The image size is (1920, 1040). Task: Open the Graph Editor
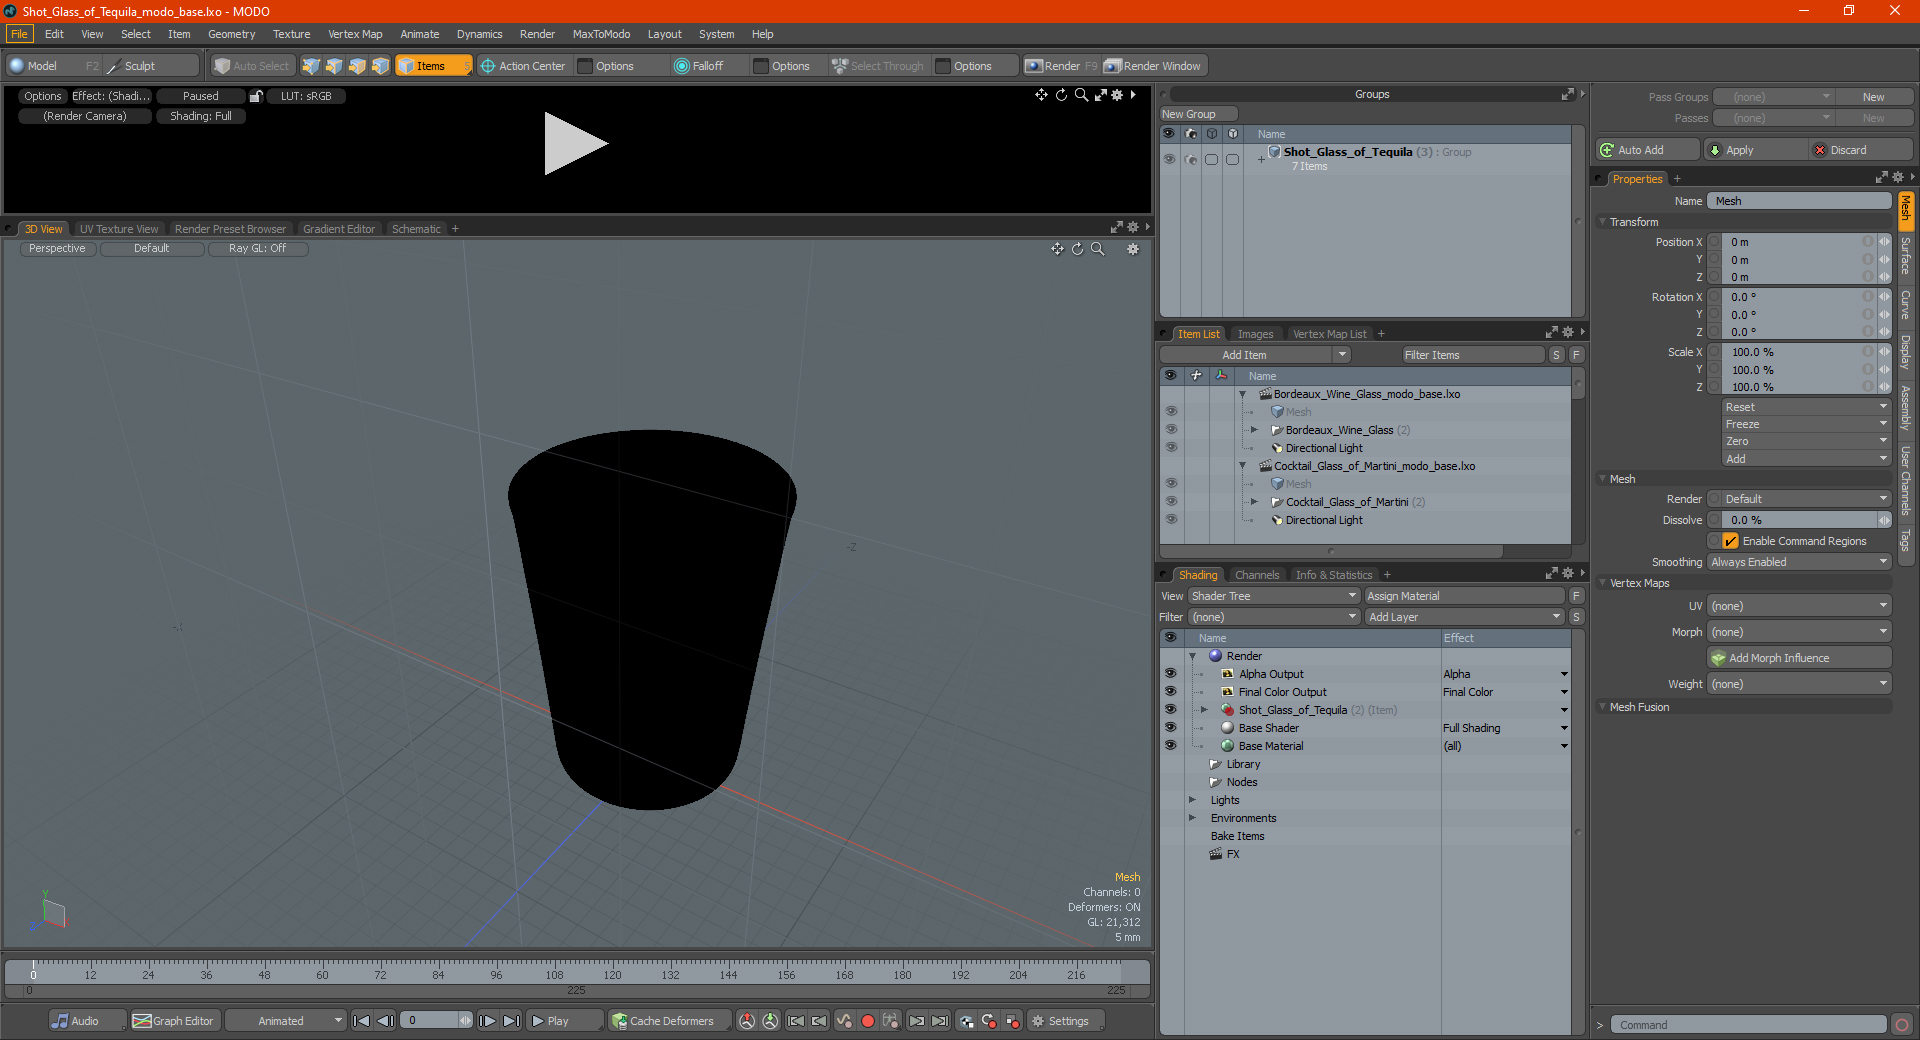(x=173, y=1021)
